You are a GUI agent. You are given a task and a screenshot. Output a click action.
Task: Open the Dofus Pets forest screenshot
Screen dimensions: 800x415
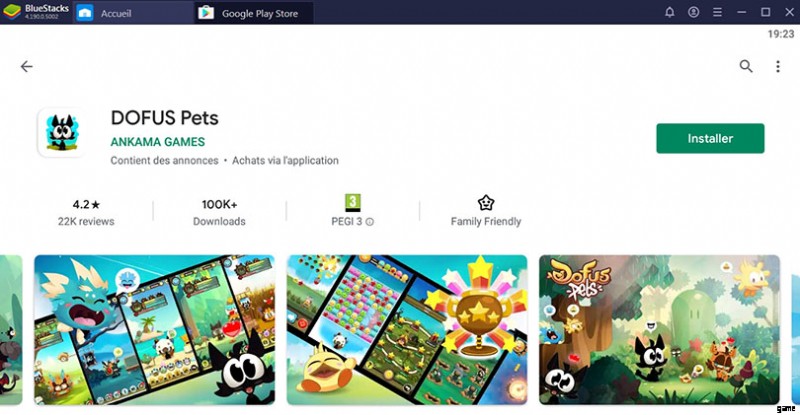tap(659, 330)
